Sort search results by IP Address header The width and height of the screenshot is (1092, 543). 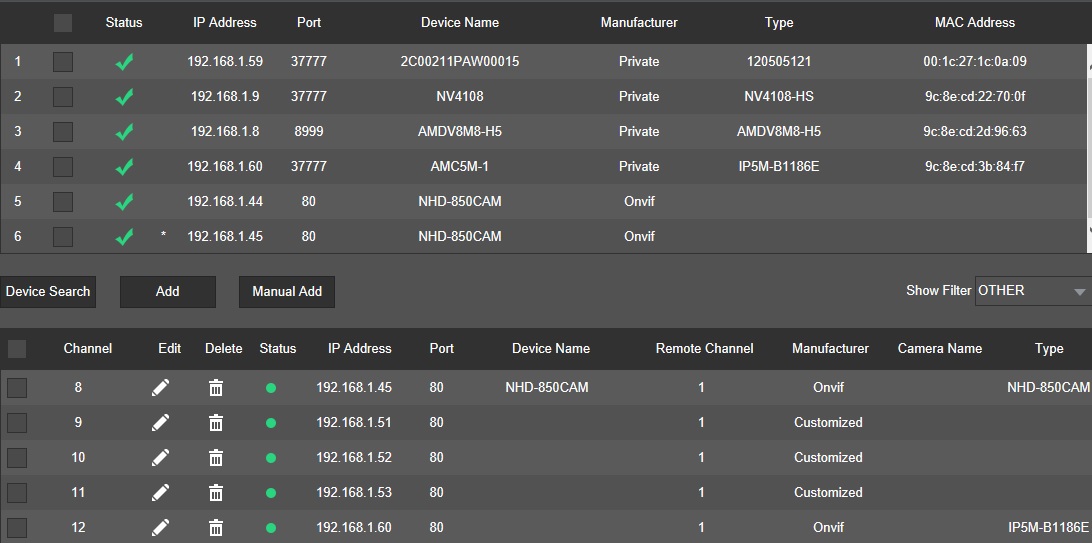click(225, 22)
